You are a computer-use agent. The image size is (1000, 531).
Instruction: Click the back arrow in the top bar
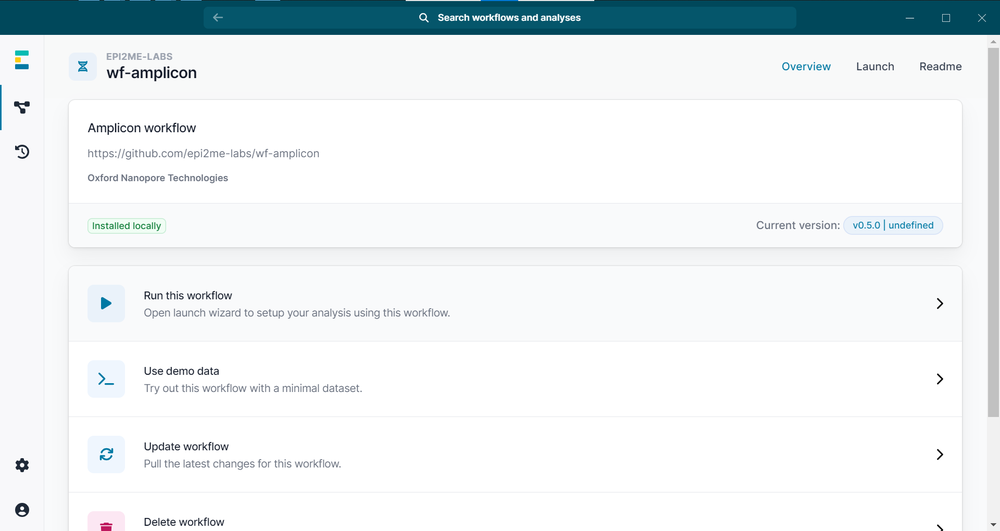click(218, 18)
